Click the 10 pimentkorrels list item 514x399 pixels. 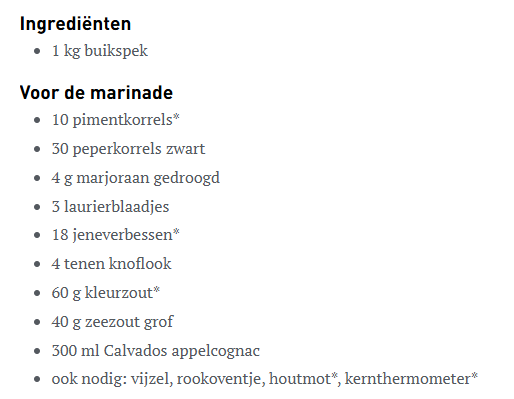[x=116, y=120]
